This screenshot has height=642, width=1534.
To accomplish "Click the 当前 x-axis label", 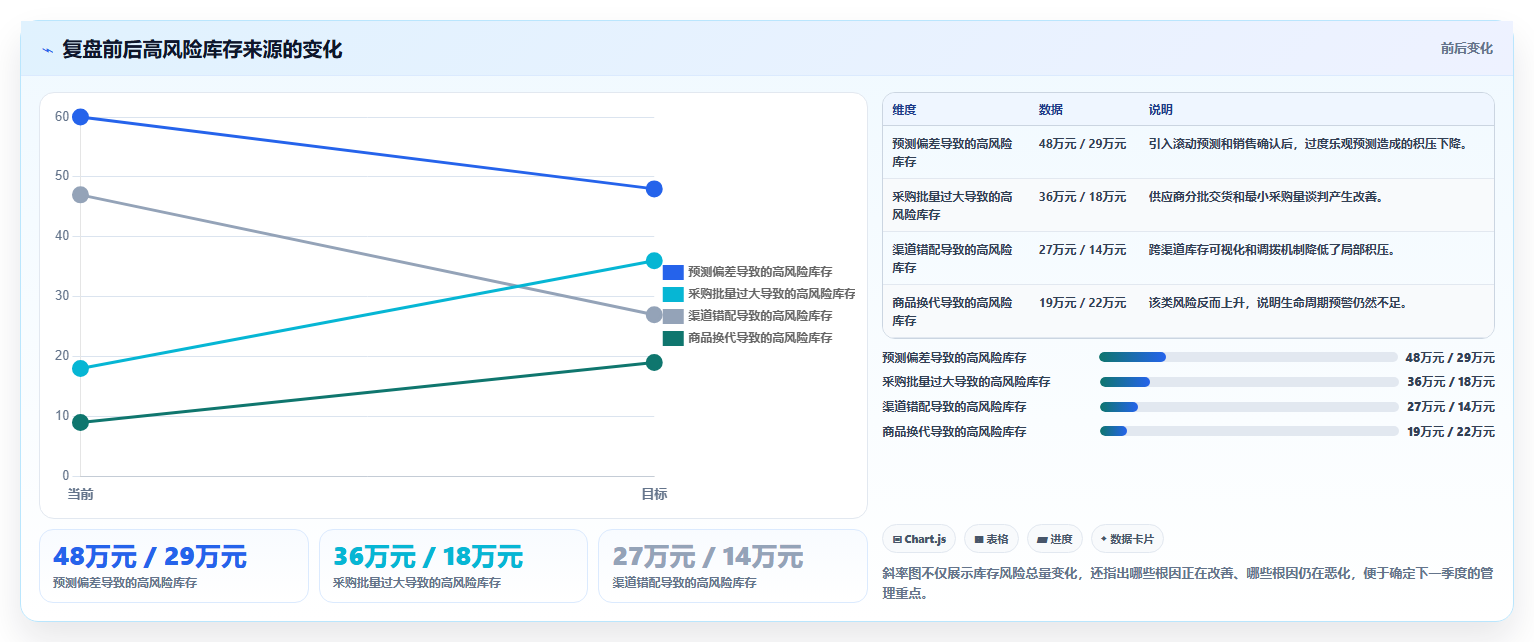I will (x=80, y=494).
